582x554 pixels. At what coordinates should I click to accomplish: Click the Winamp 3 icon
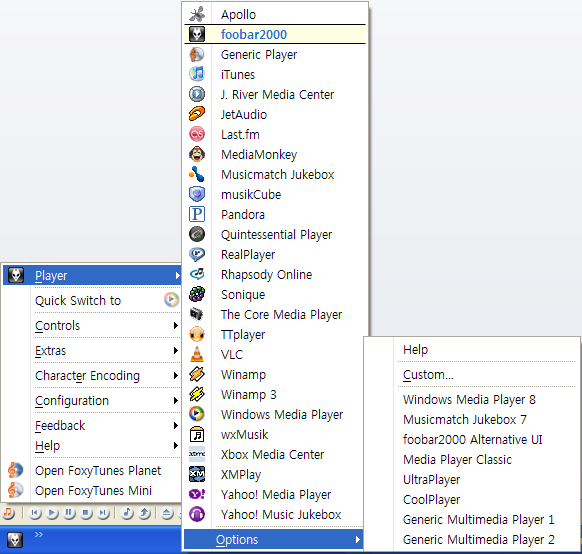197,394
